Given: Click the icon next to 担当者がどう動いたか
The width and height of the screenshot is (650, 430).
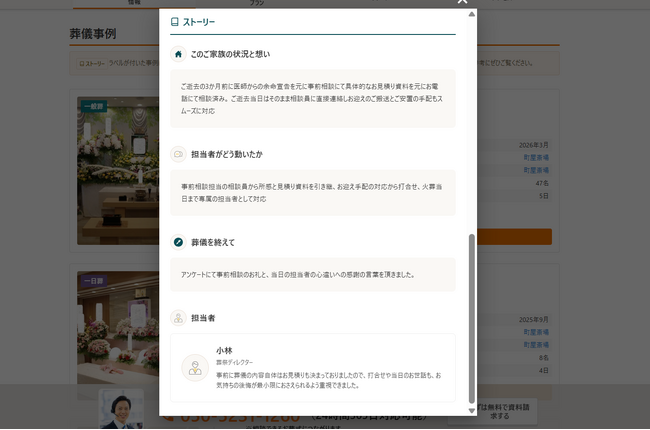Looking at the screenshot, I should pyautogui.click(x=178, y=155).
